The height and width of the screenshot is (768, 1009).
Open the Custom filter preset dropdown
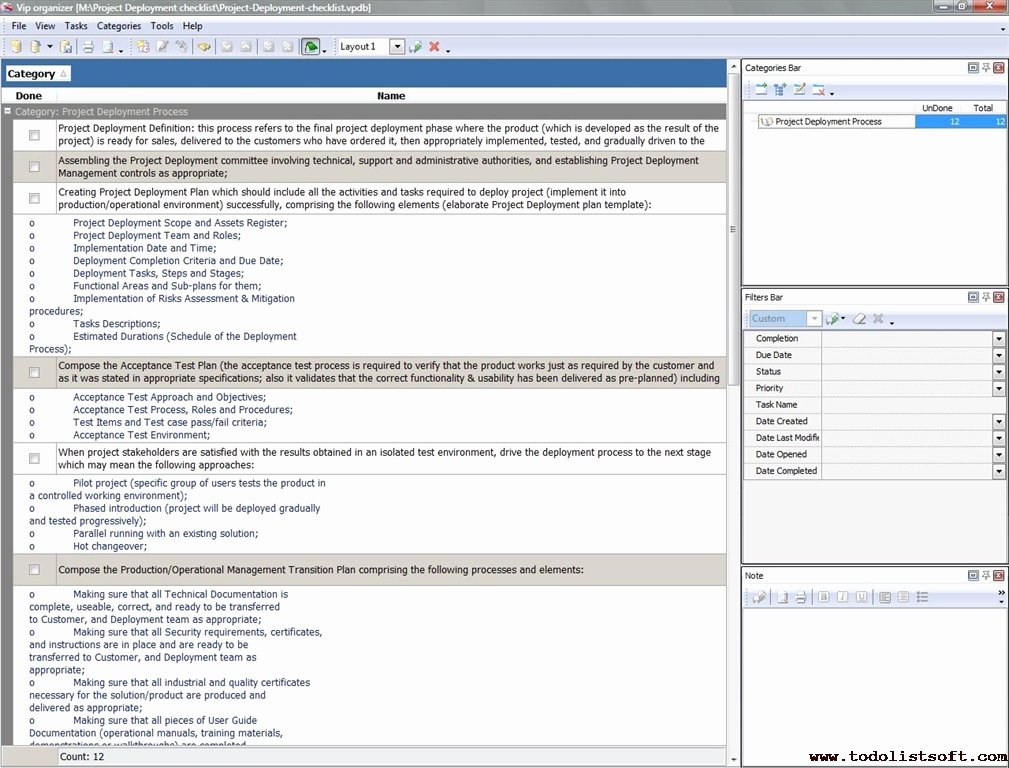(x=814, y=319)
